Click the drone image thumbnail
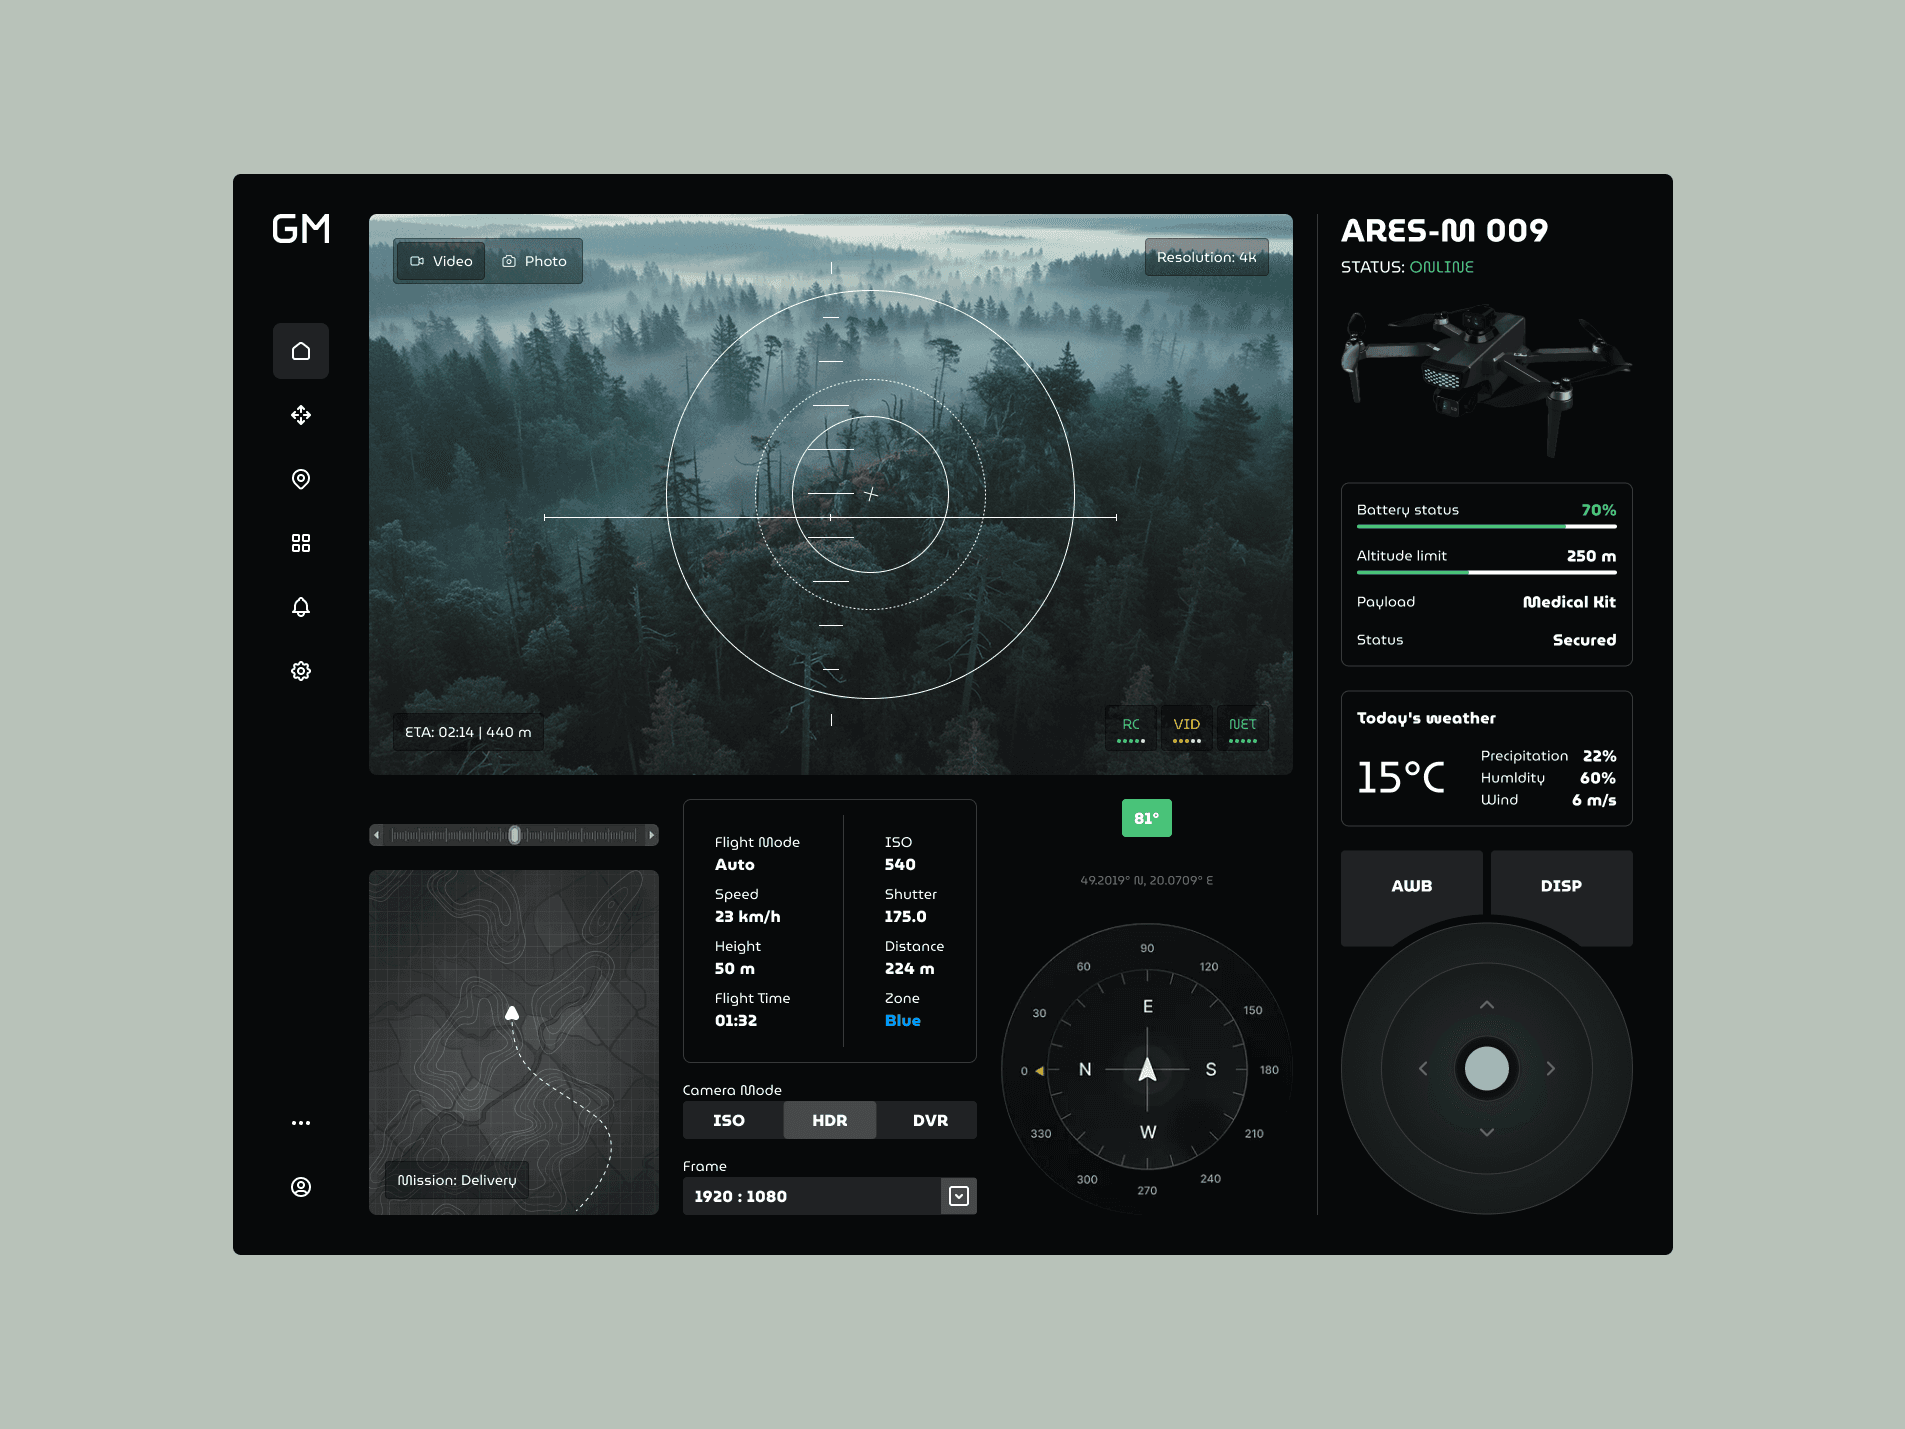1905x1429 pixels. [x=1487, y=380]
